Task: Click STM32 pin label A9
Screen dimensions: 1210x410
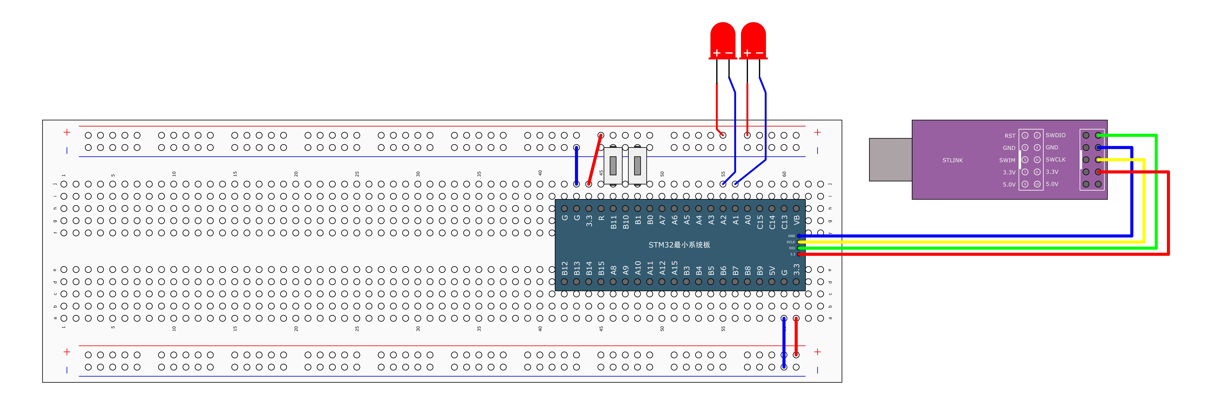Action: 626,270
